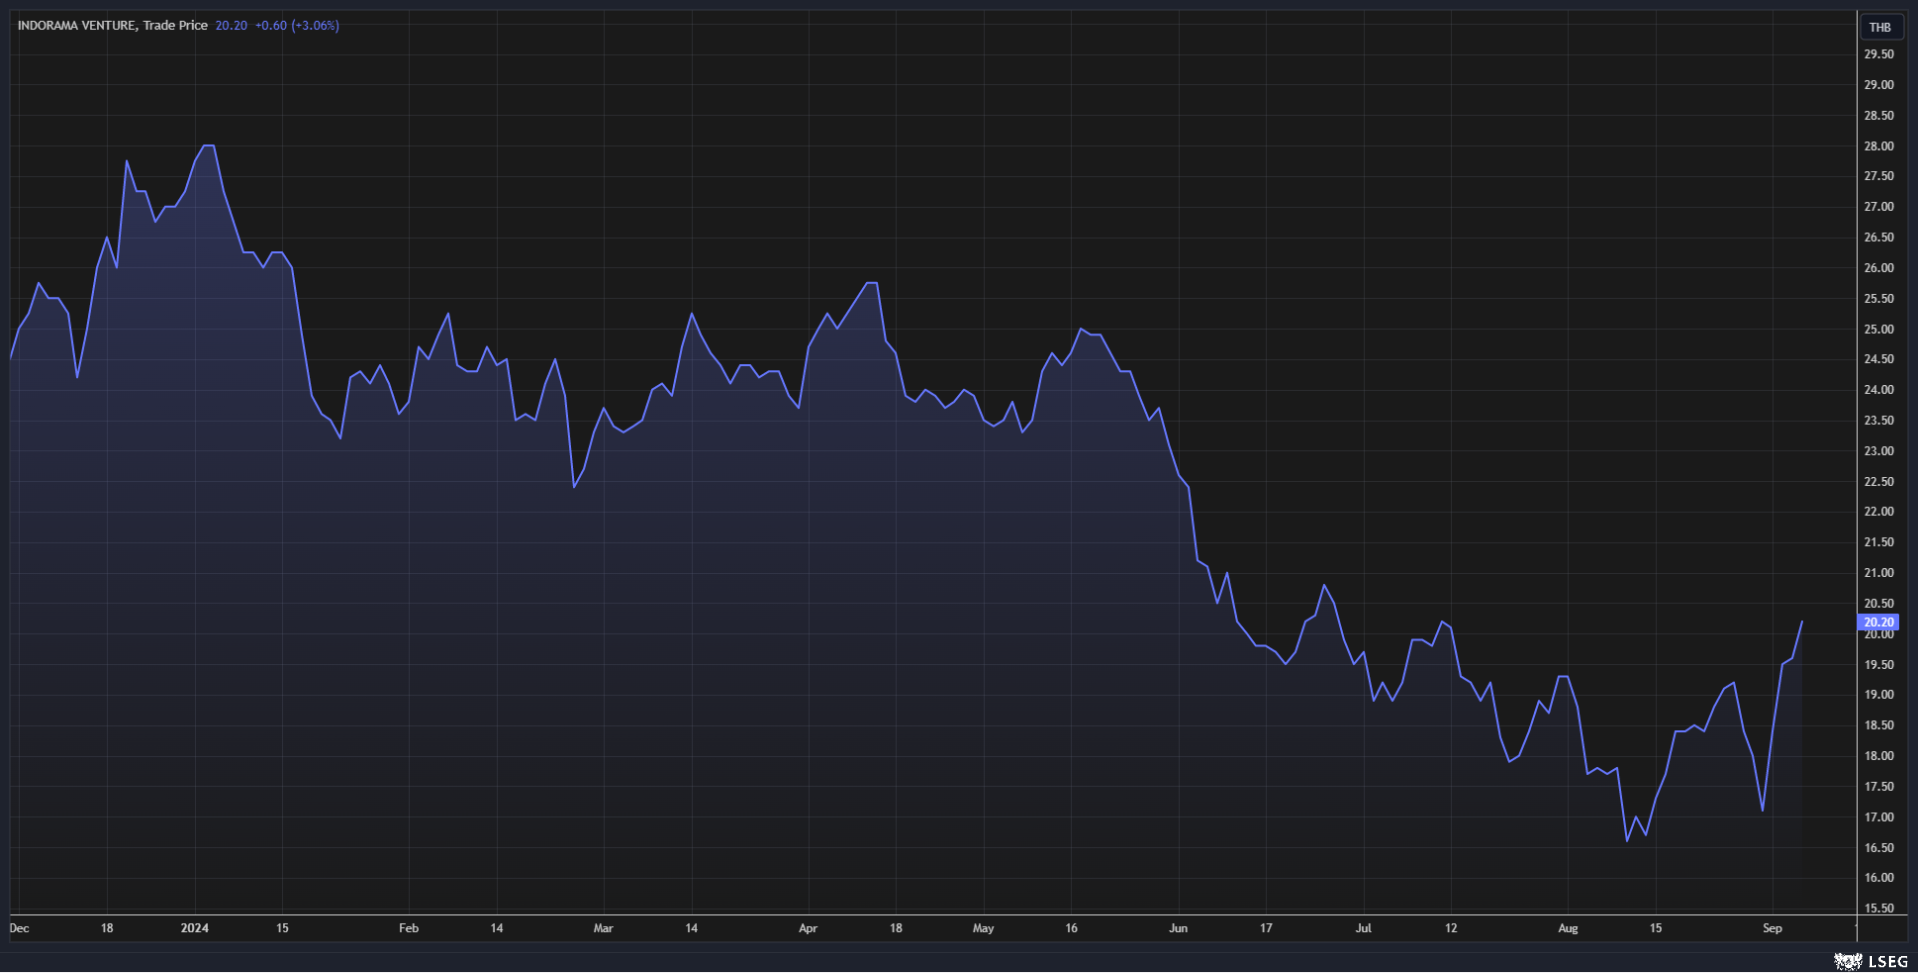Click the Jul label on time axis
Image resolution: width=1918 pixels, height=973 pixels.
[1363, 928]
